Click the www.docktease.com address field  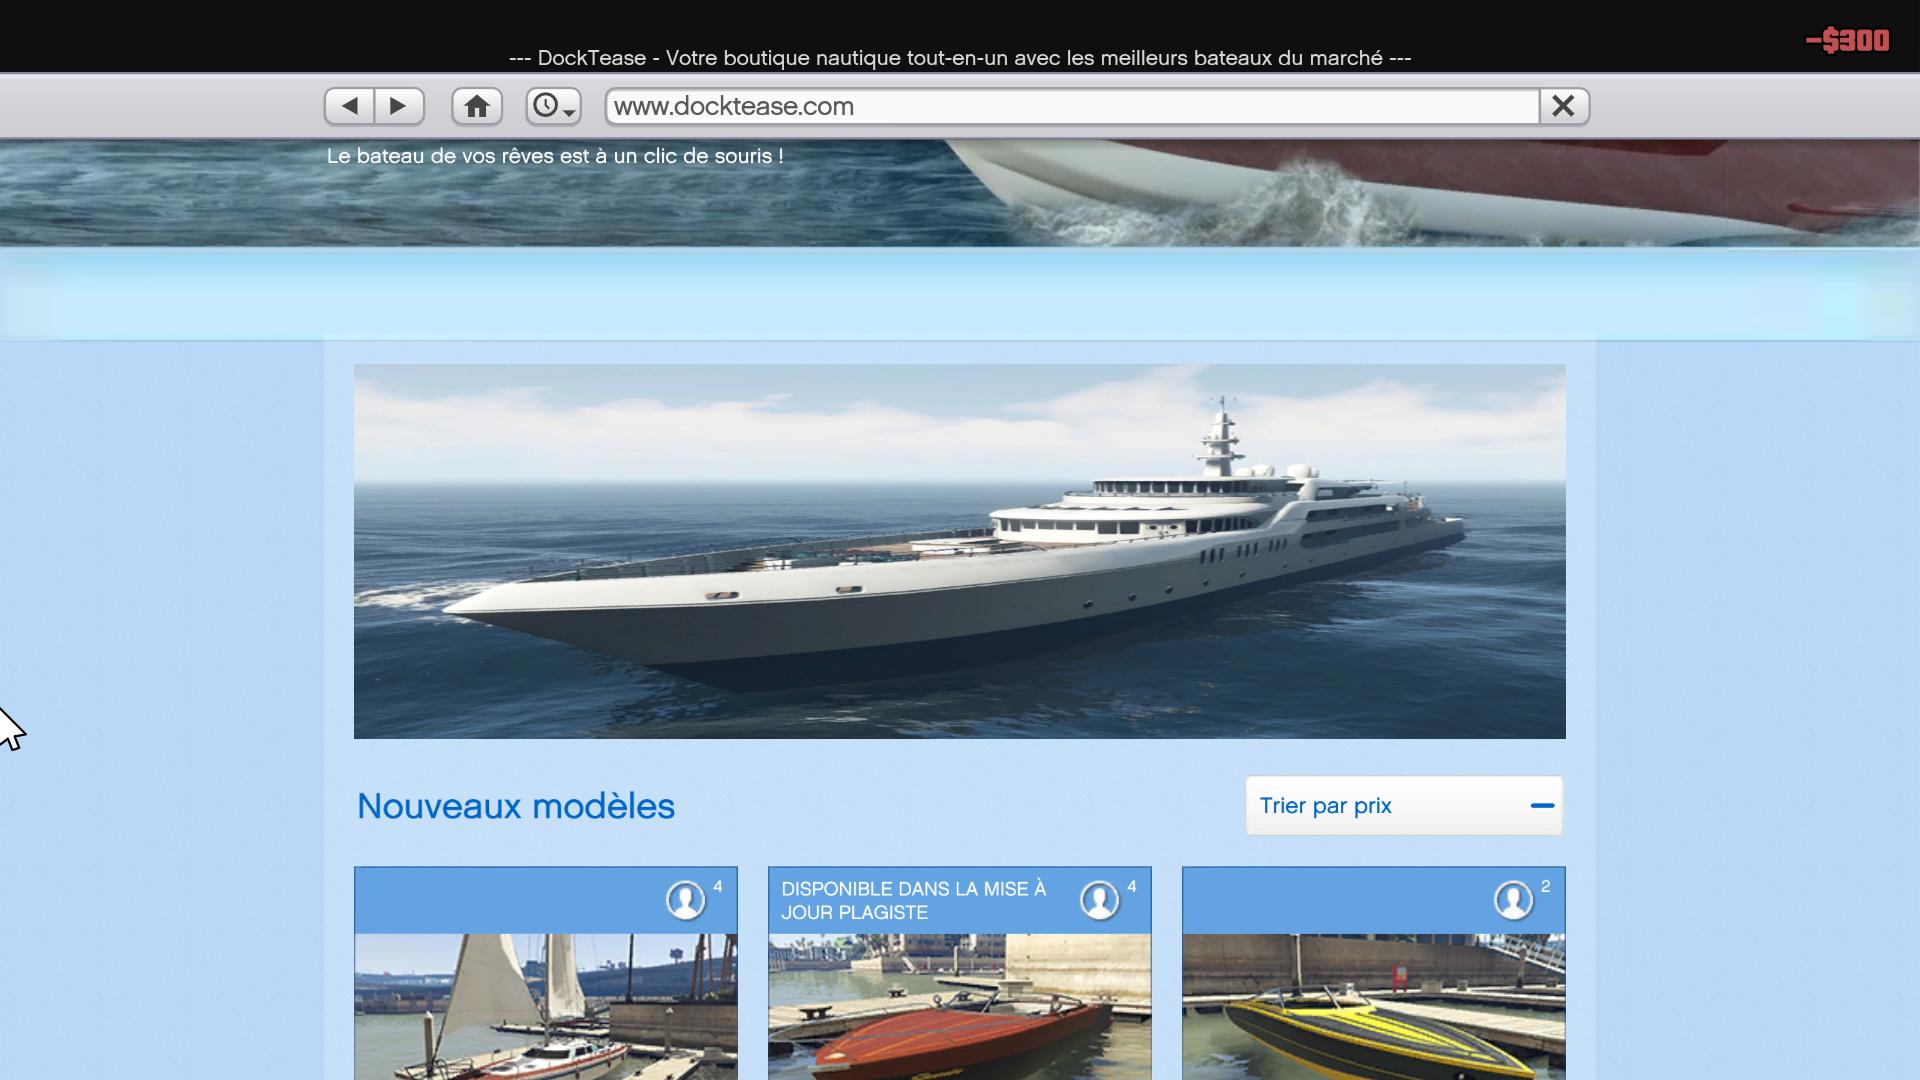tap(1070, 106)
